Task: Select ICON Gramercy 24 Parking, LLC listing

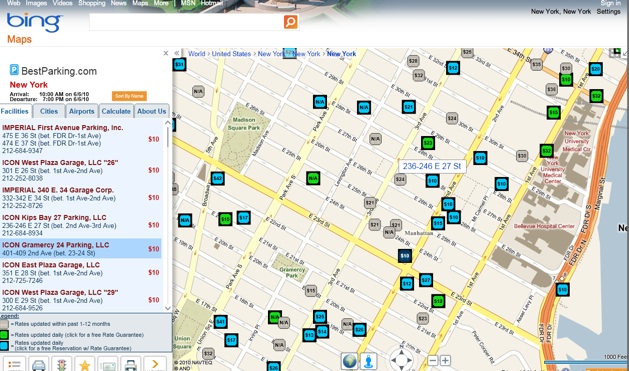Action: pos(81,249)
